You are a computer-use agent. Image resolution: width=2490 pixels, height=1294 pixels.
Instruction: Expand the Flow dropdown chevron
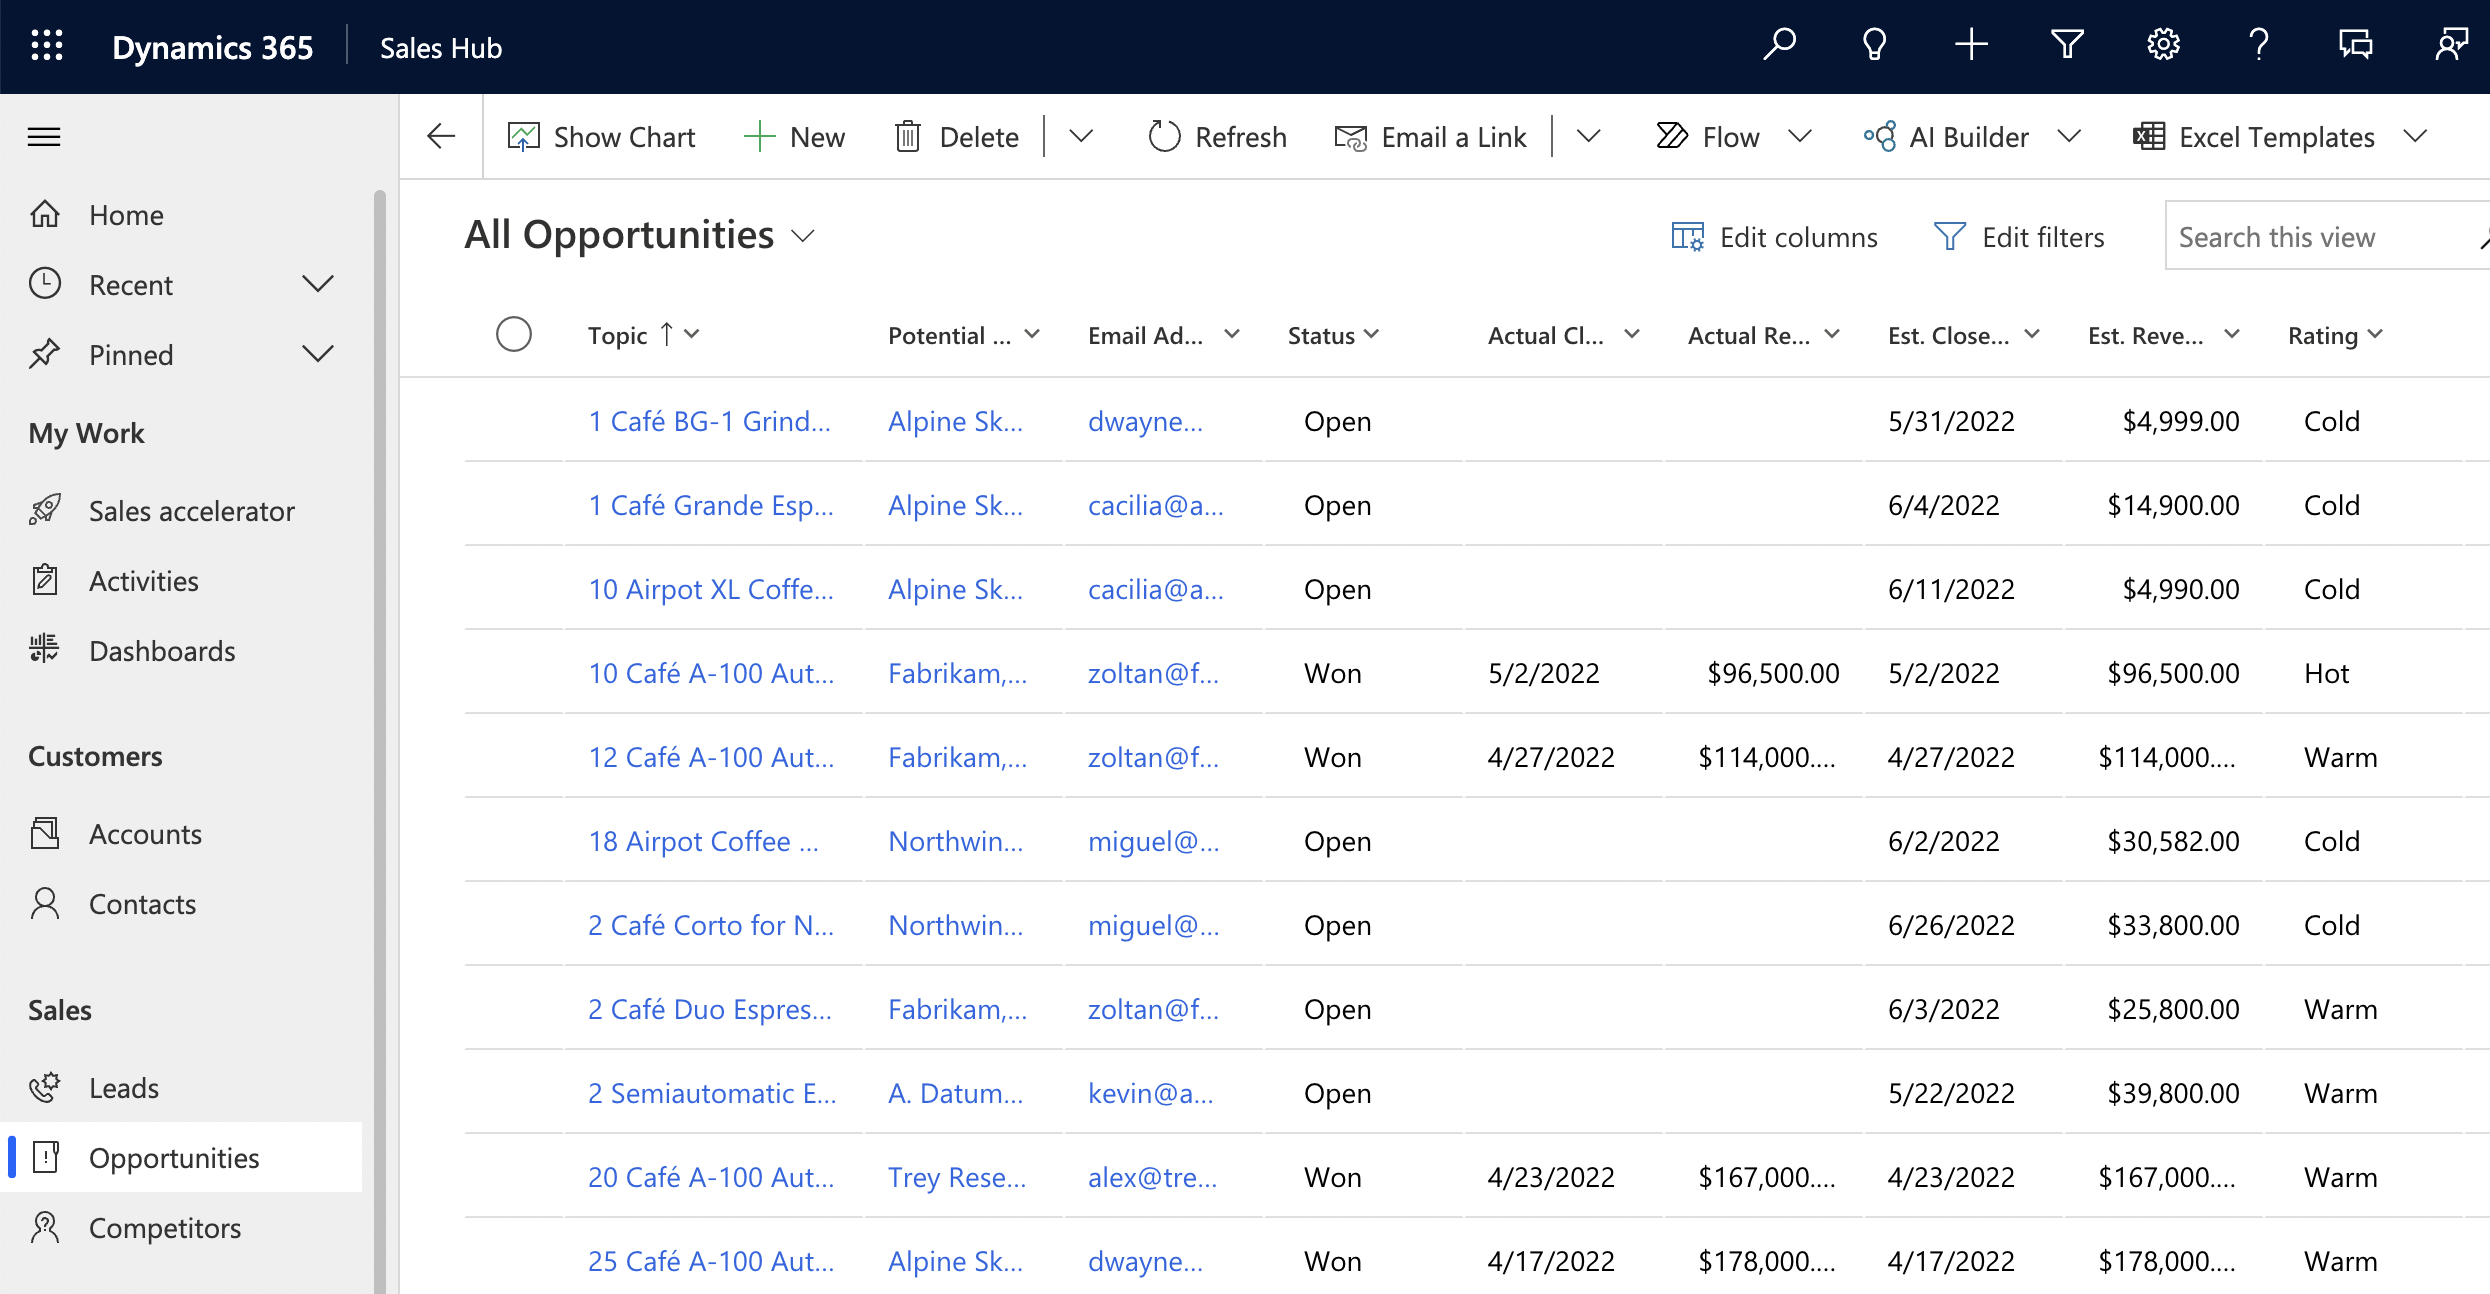1800,136
